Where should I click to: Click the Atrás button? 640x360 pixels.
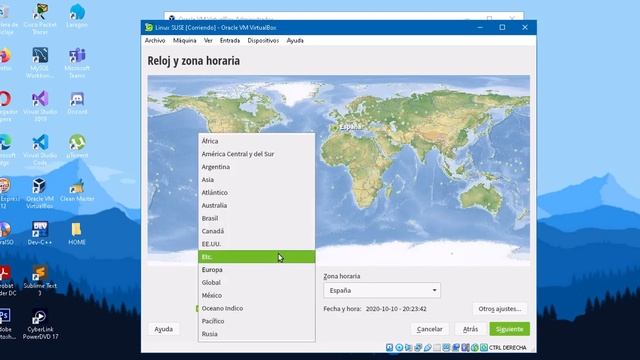[471, 329]
